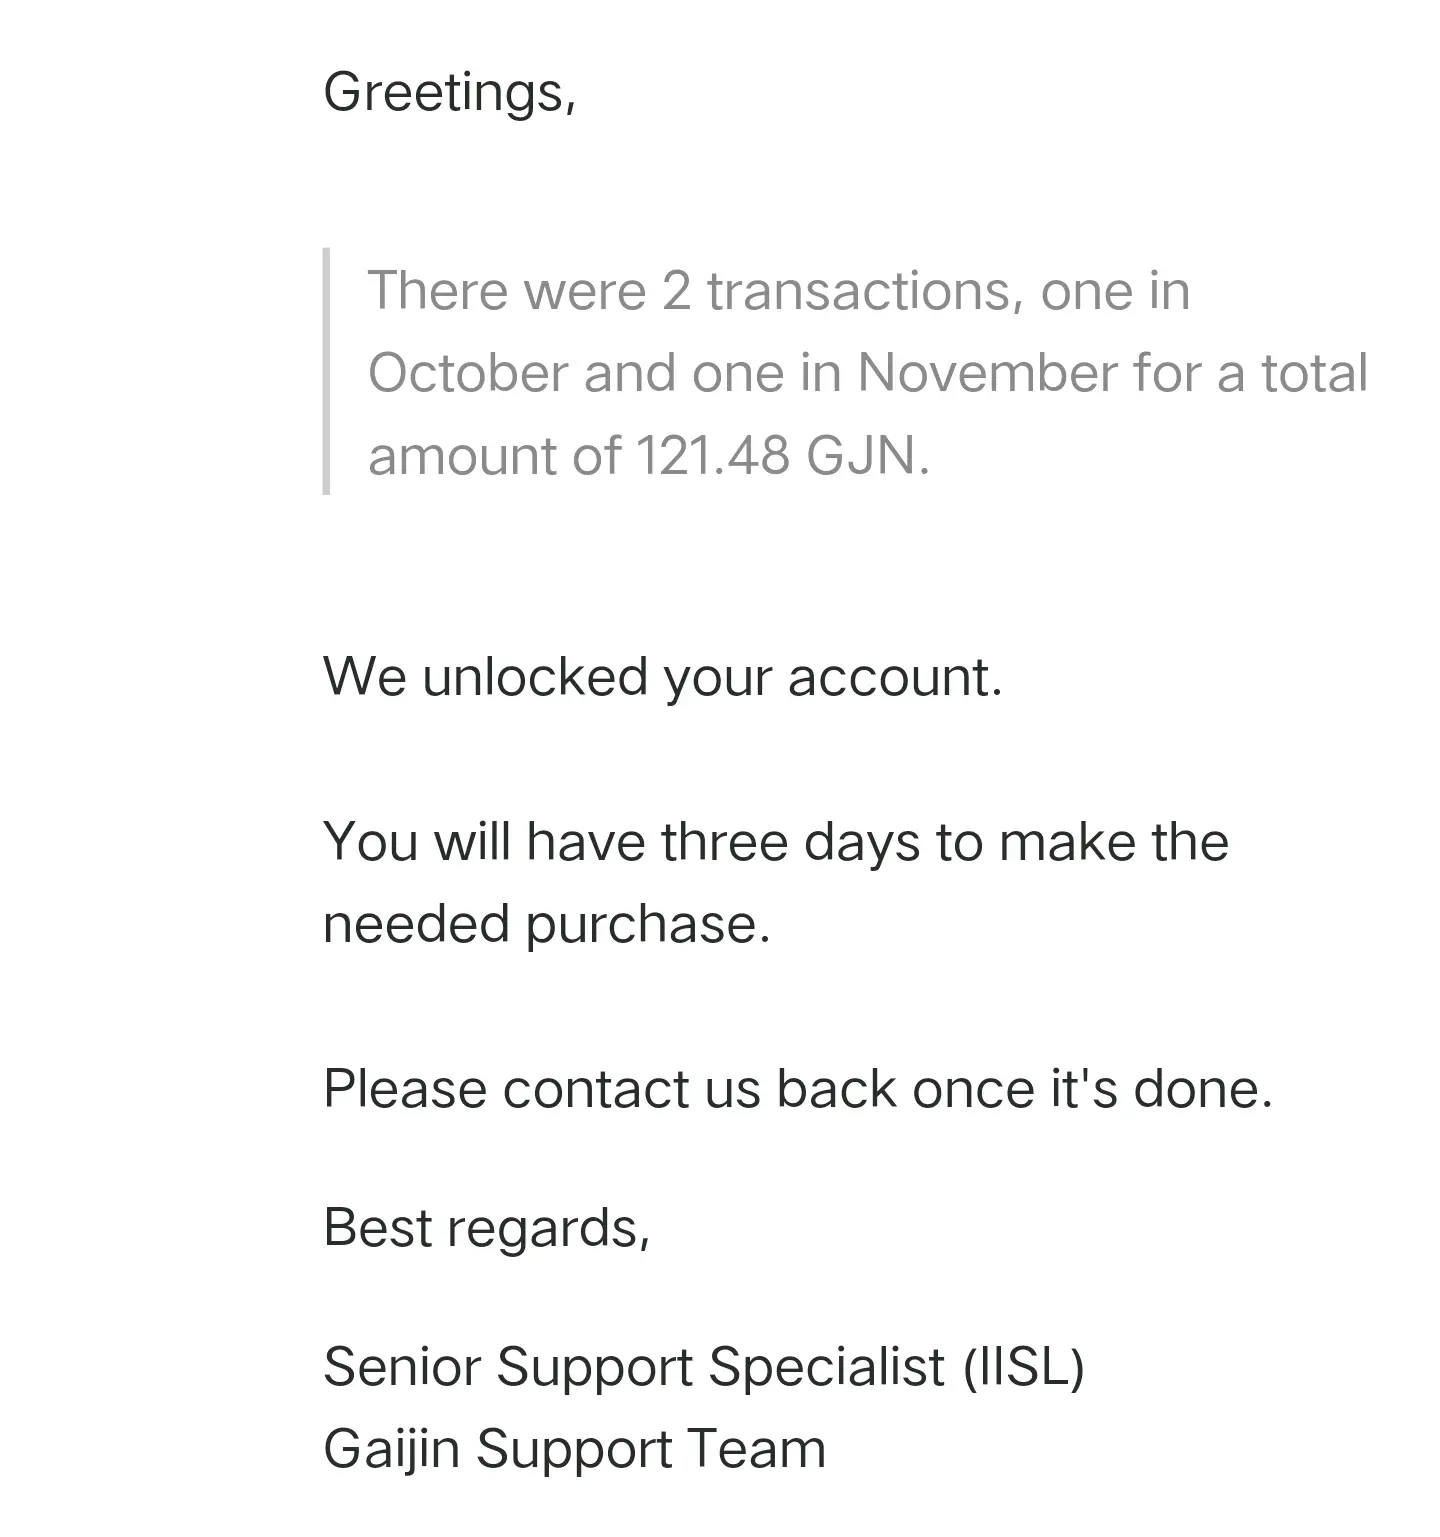
Task: Click the "Gaijin Support Team" signature line
Action: click(575, 1450)
